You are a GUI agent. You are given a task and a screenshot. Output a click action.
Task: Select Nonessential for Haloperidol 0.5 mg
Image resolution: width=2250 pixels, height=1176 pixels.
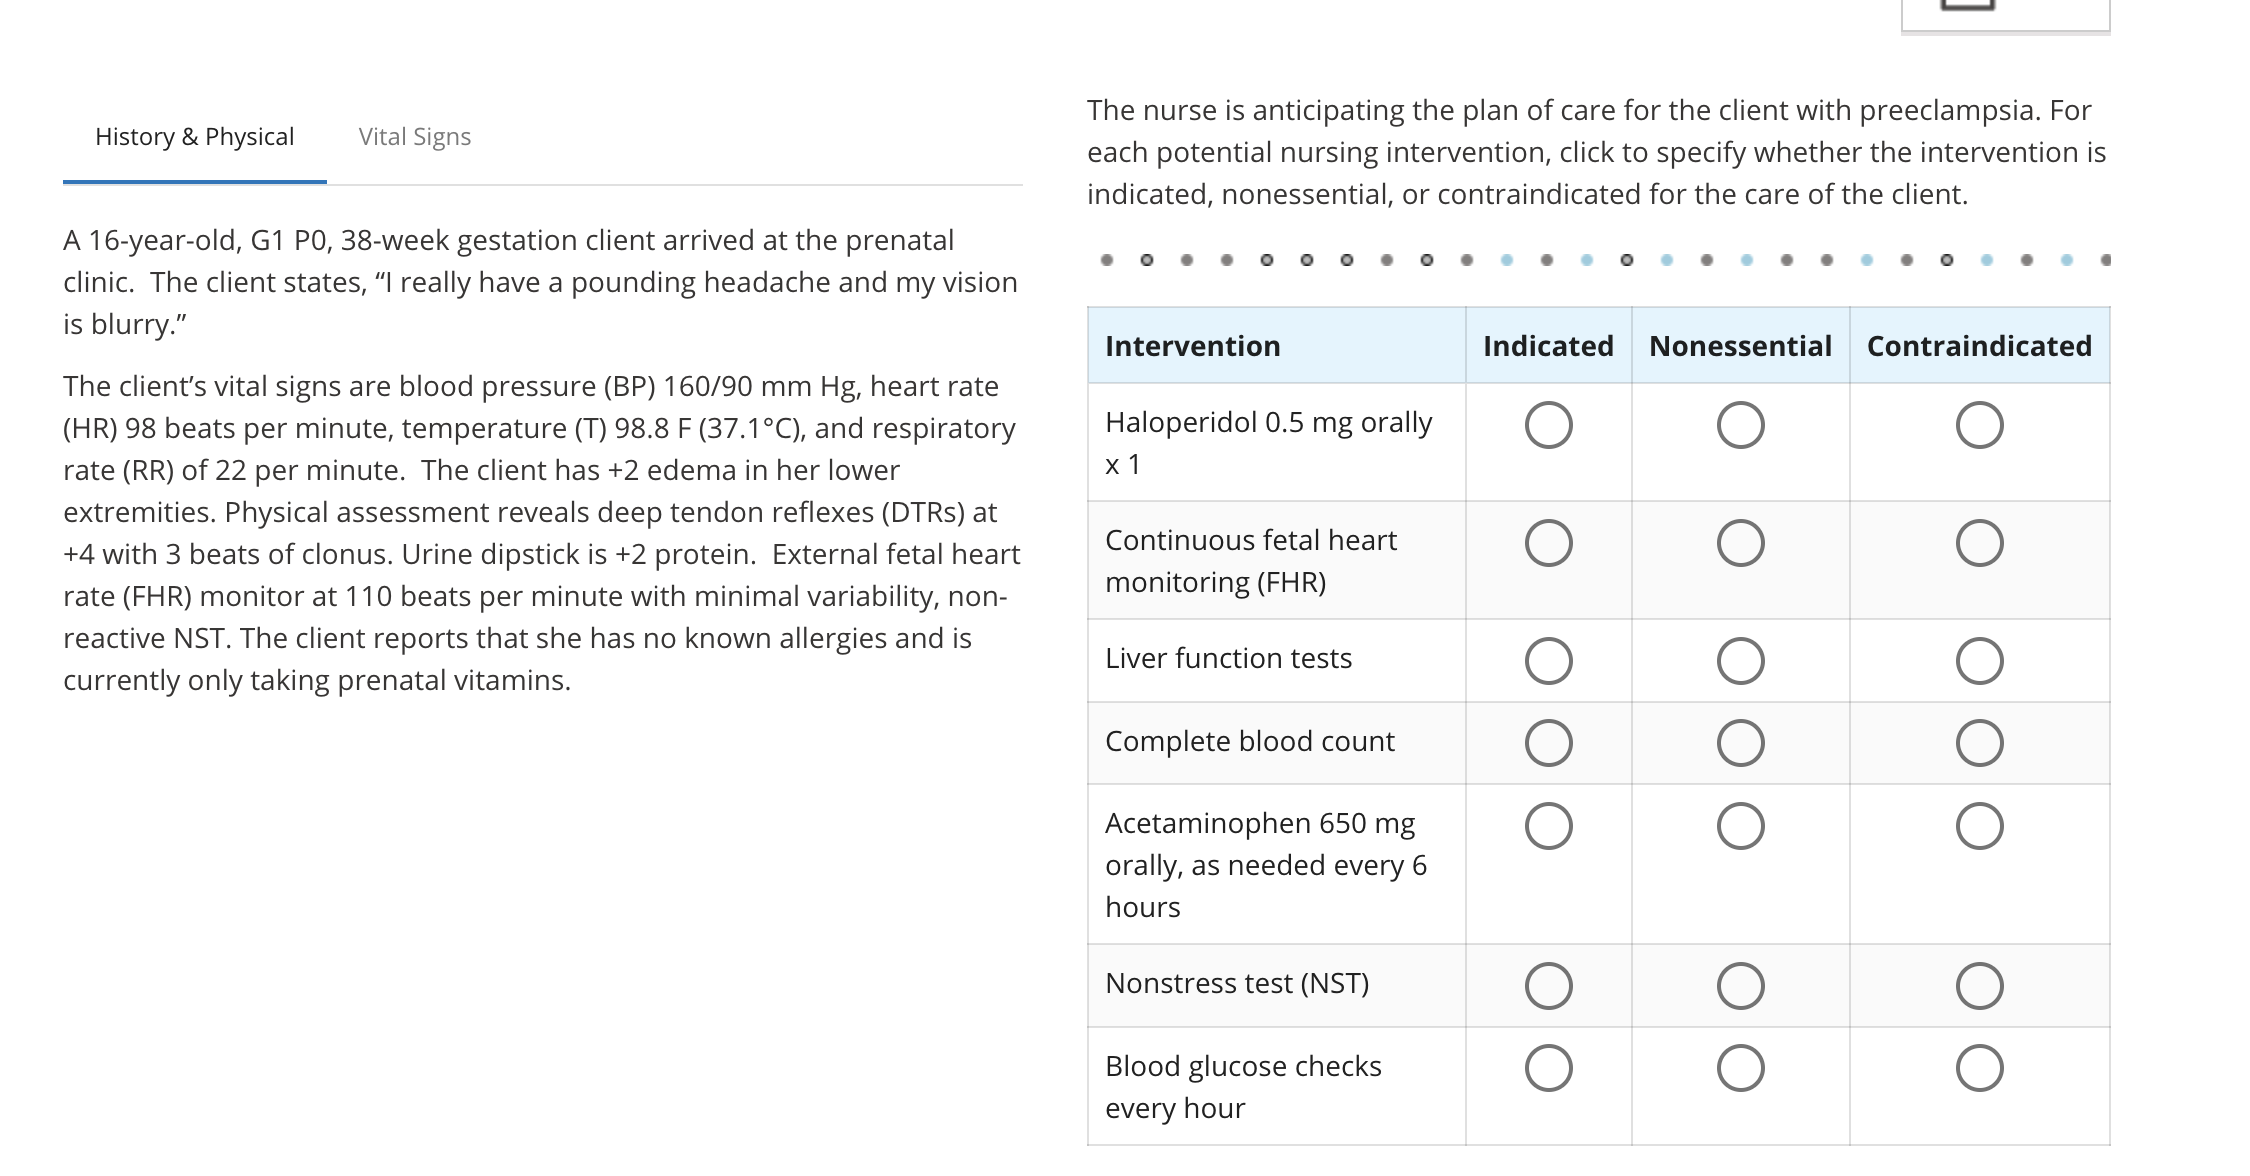tap(1740, 425)
